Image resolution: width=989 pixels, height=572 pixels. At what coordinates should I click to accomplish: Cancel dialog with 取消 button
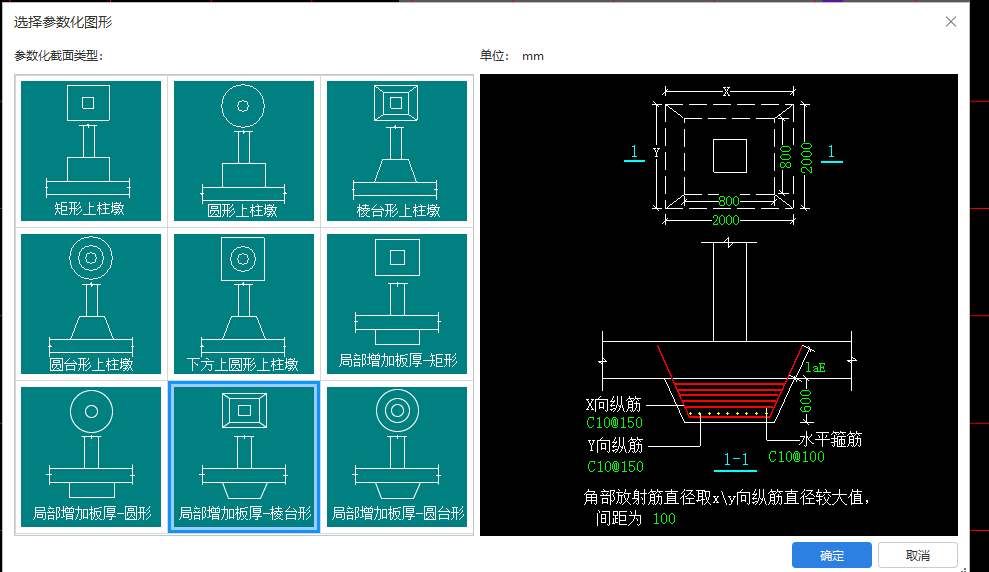coord(918,555)
